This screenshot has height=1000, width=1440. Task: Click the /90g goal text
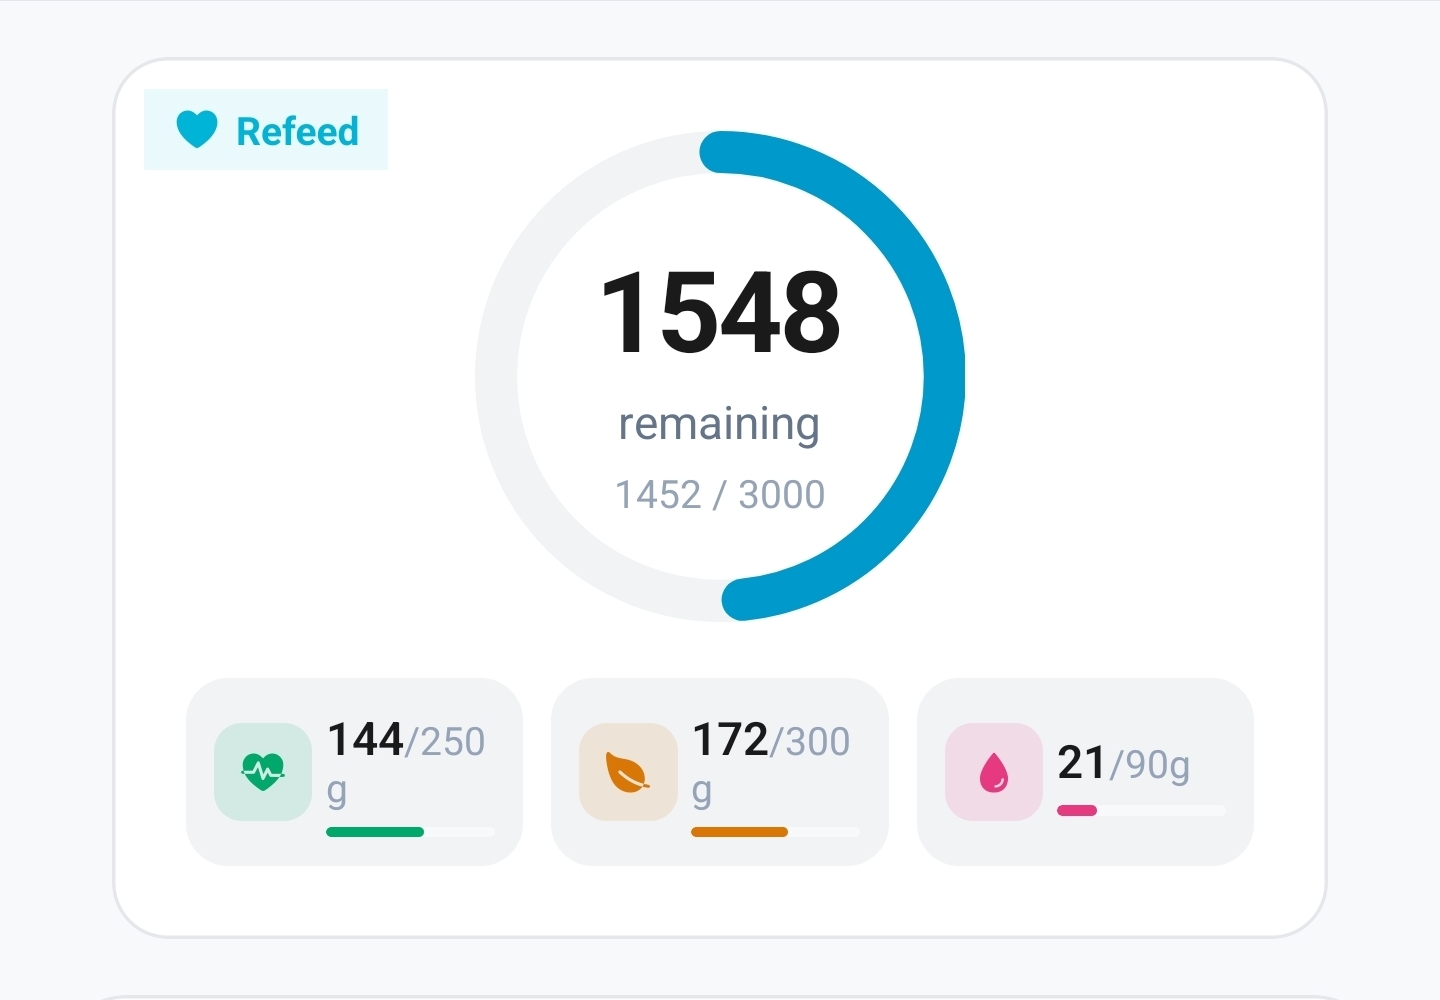tap(1150, 765)
